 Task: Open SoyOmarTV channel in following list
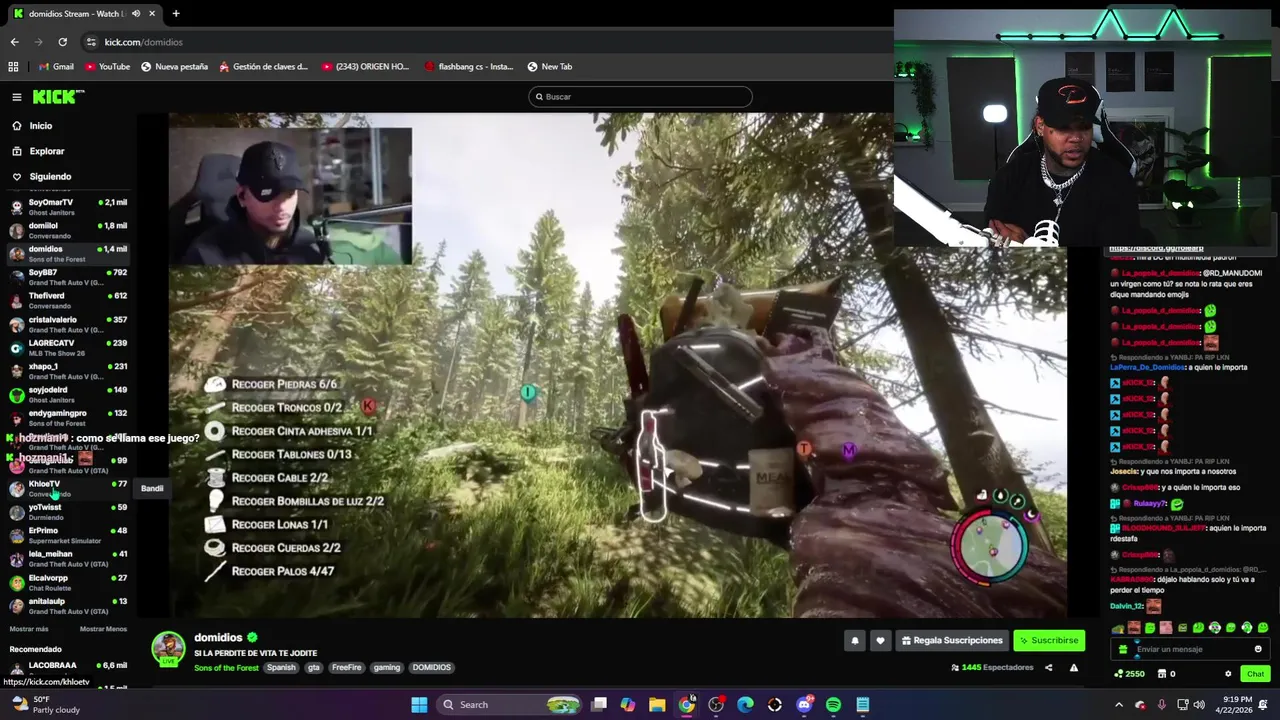68,206
